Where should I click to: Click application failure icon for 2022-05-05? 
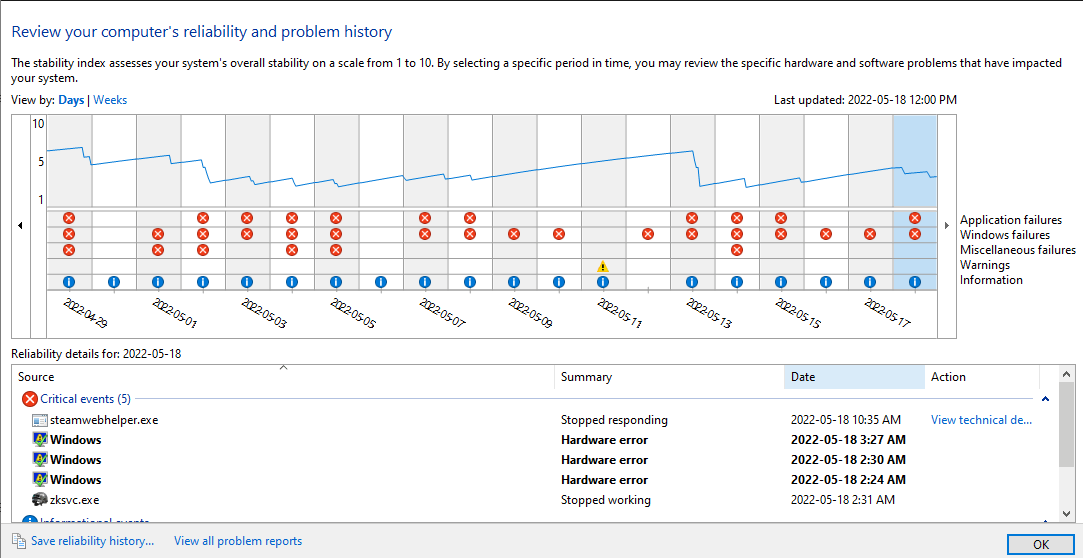[336, 218]
